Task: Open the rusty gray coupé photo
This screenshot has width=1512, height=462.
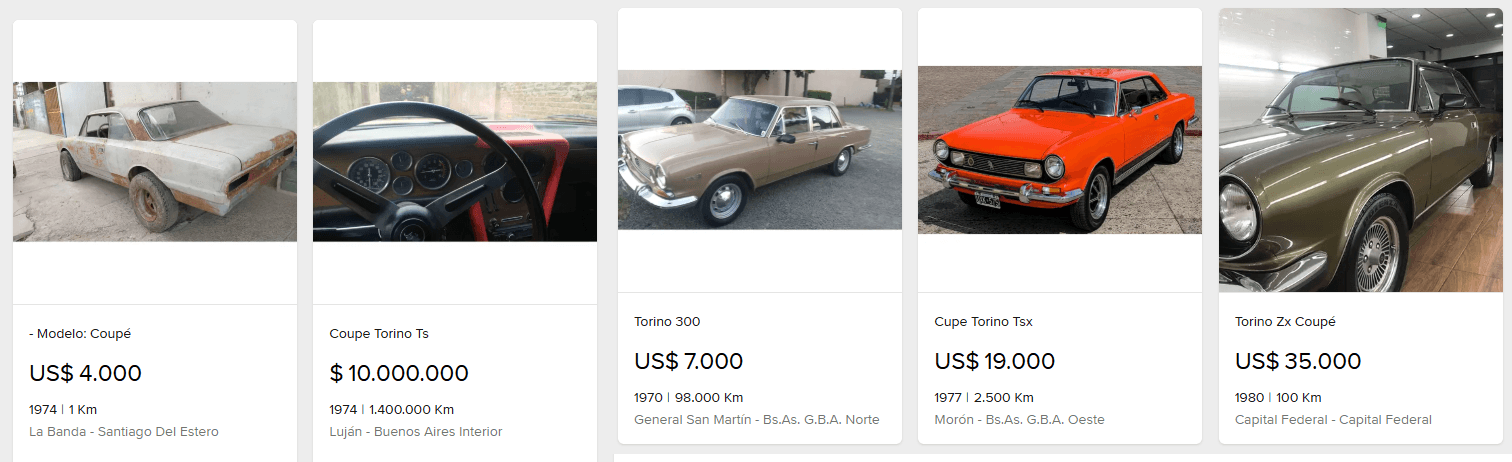Action: (155, 161)
